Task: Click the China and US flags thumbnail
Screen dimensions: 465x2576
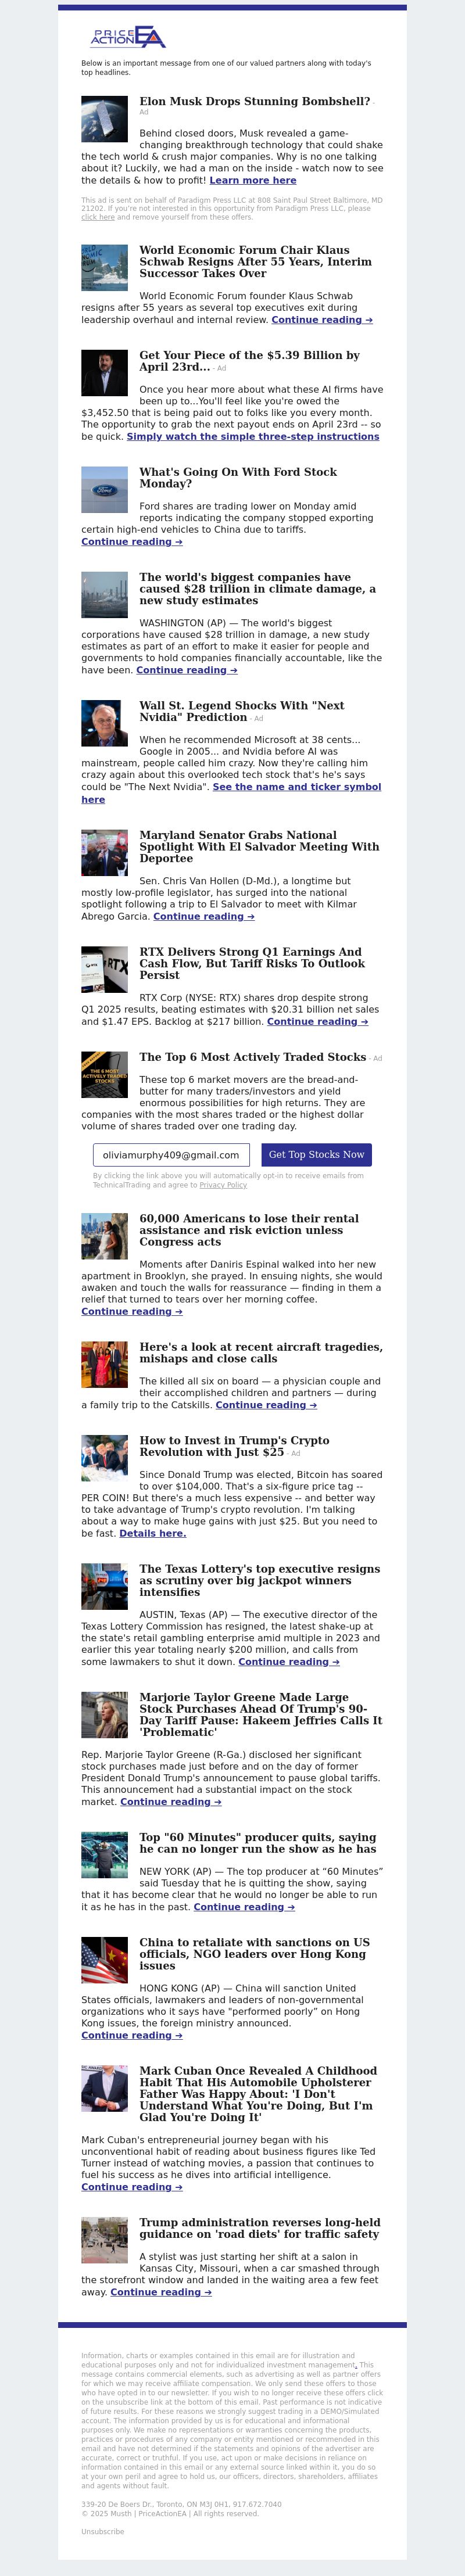Action: (x=104, y=1960)
